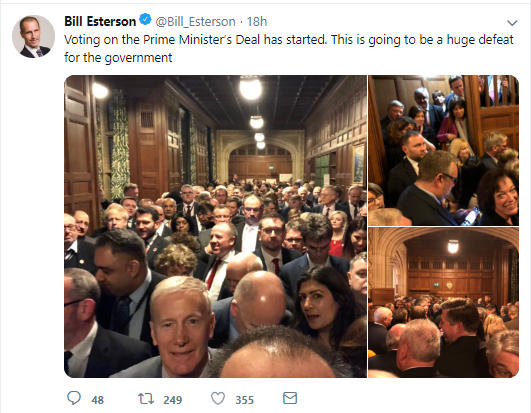Image resolution: width=531 pixels, height=413 pixels.
Task: Click the 249 retweets count
Action: [x=173, y=400]
